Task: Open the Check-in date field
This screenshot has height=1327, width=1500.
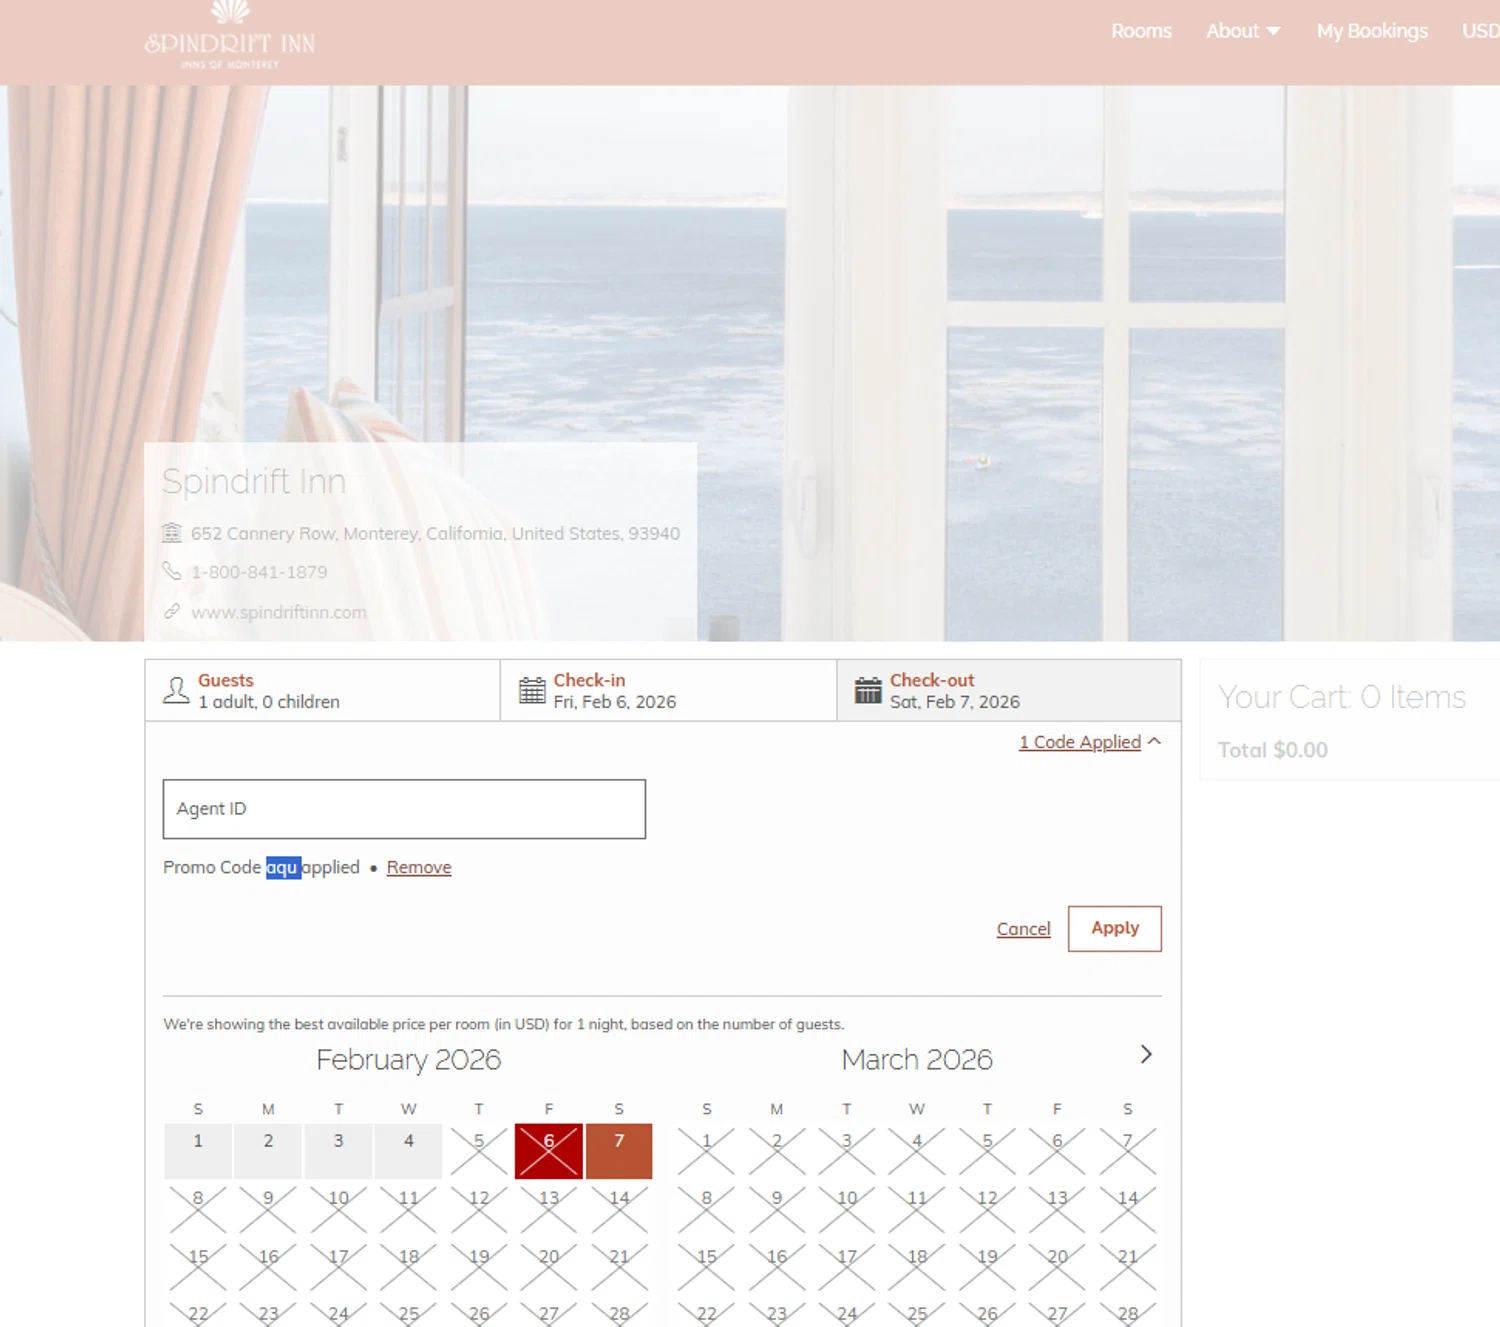Action: tap(668, 690)
